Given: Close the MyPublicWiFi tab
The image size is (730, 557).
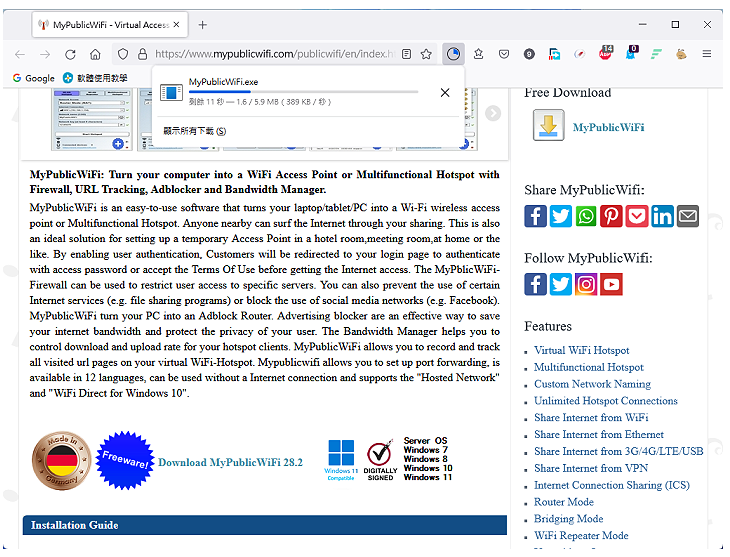Looking at the screenshot, I should 176,25.
